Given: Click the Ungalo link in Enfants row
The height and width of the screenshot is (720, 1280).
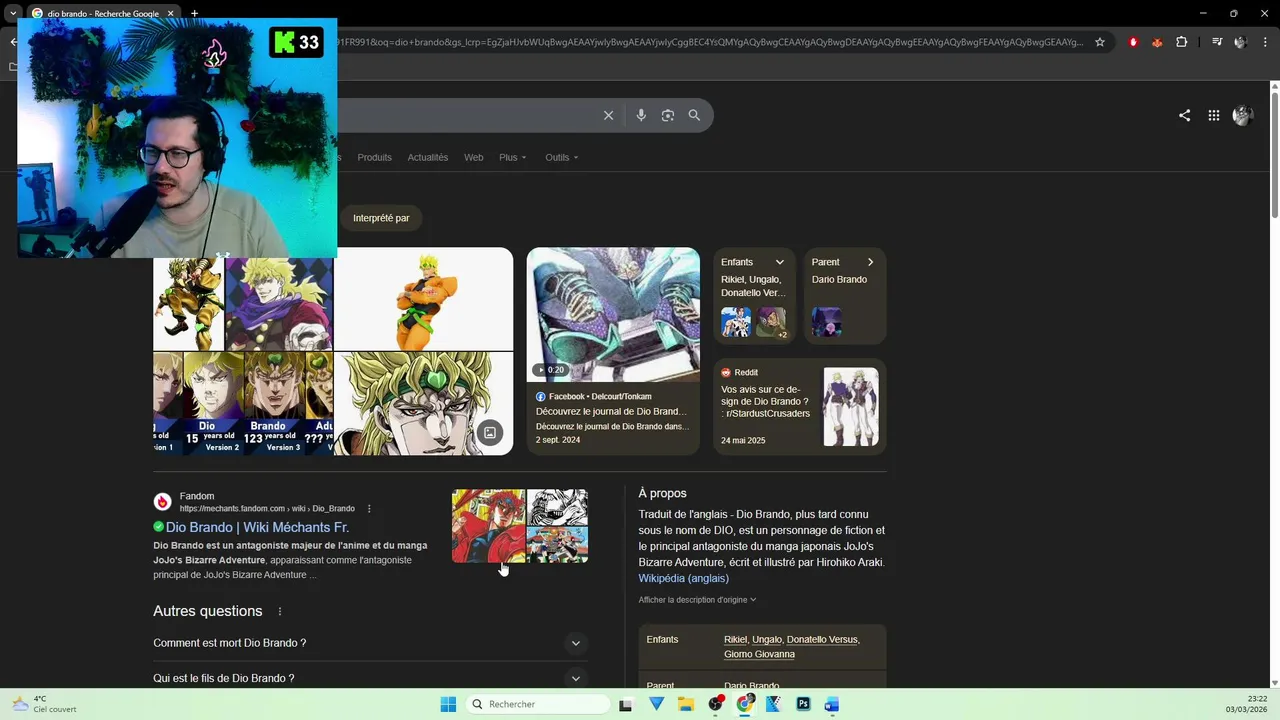Looking at the screenshot, I should click(x=767, y=639).
